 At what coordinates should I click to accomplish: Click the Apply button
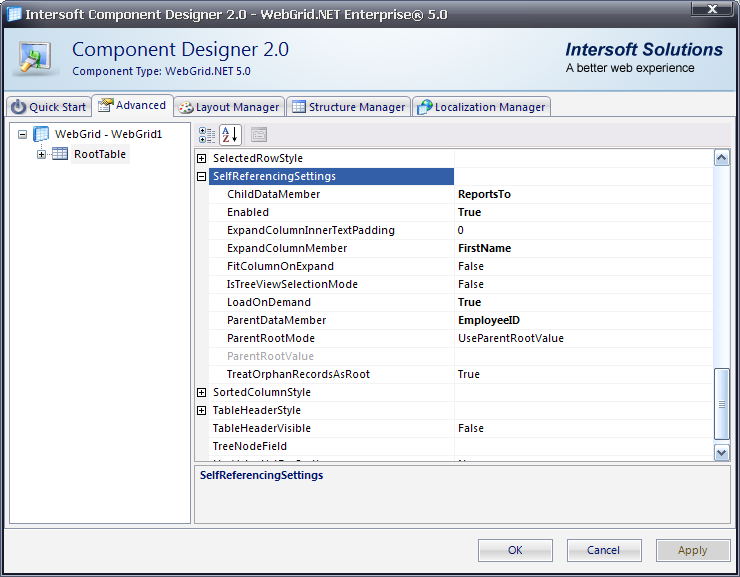(x=692, y=550)
